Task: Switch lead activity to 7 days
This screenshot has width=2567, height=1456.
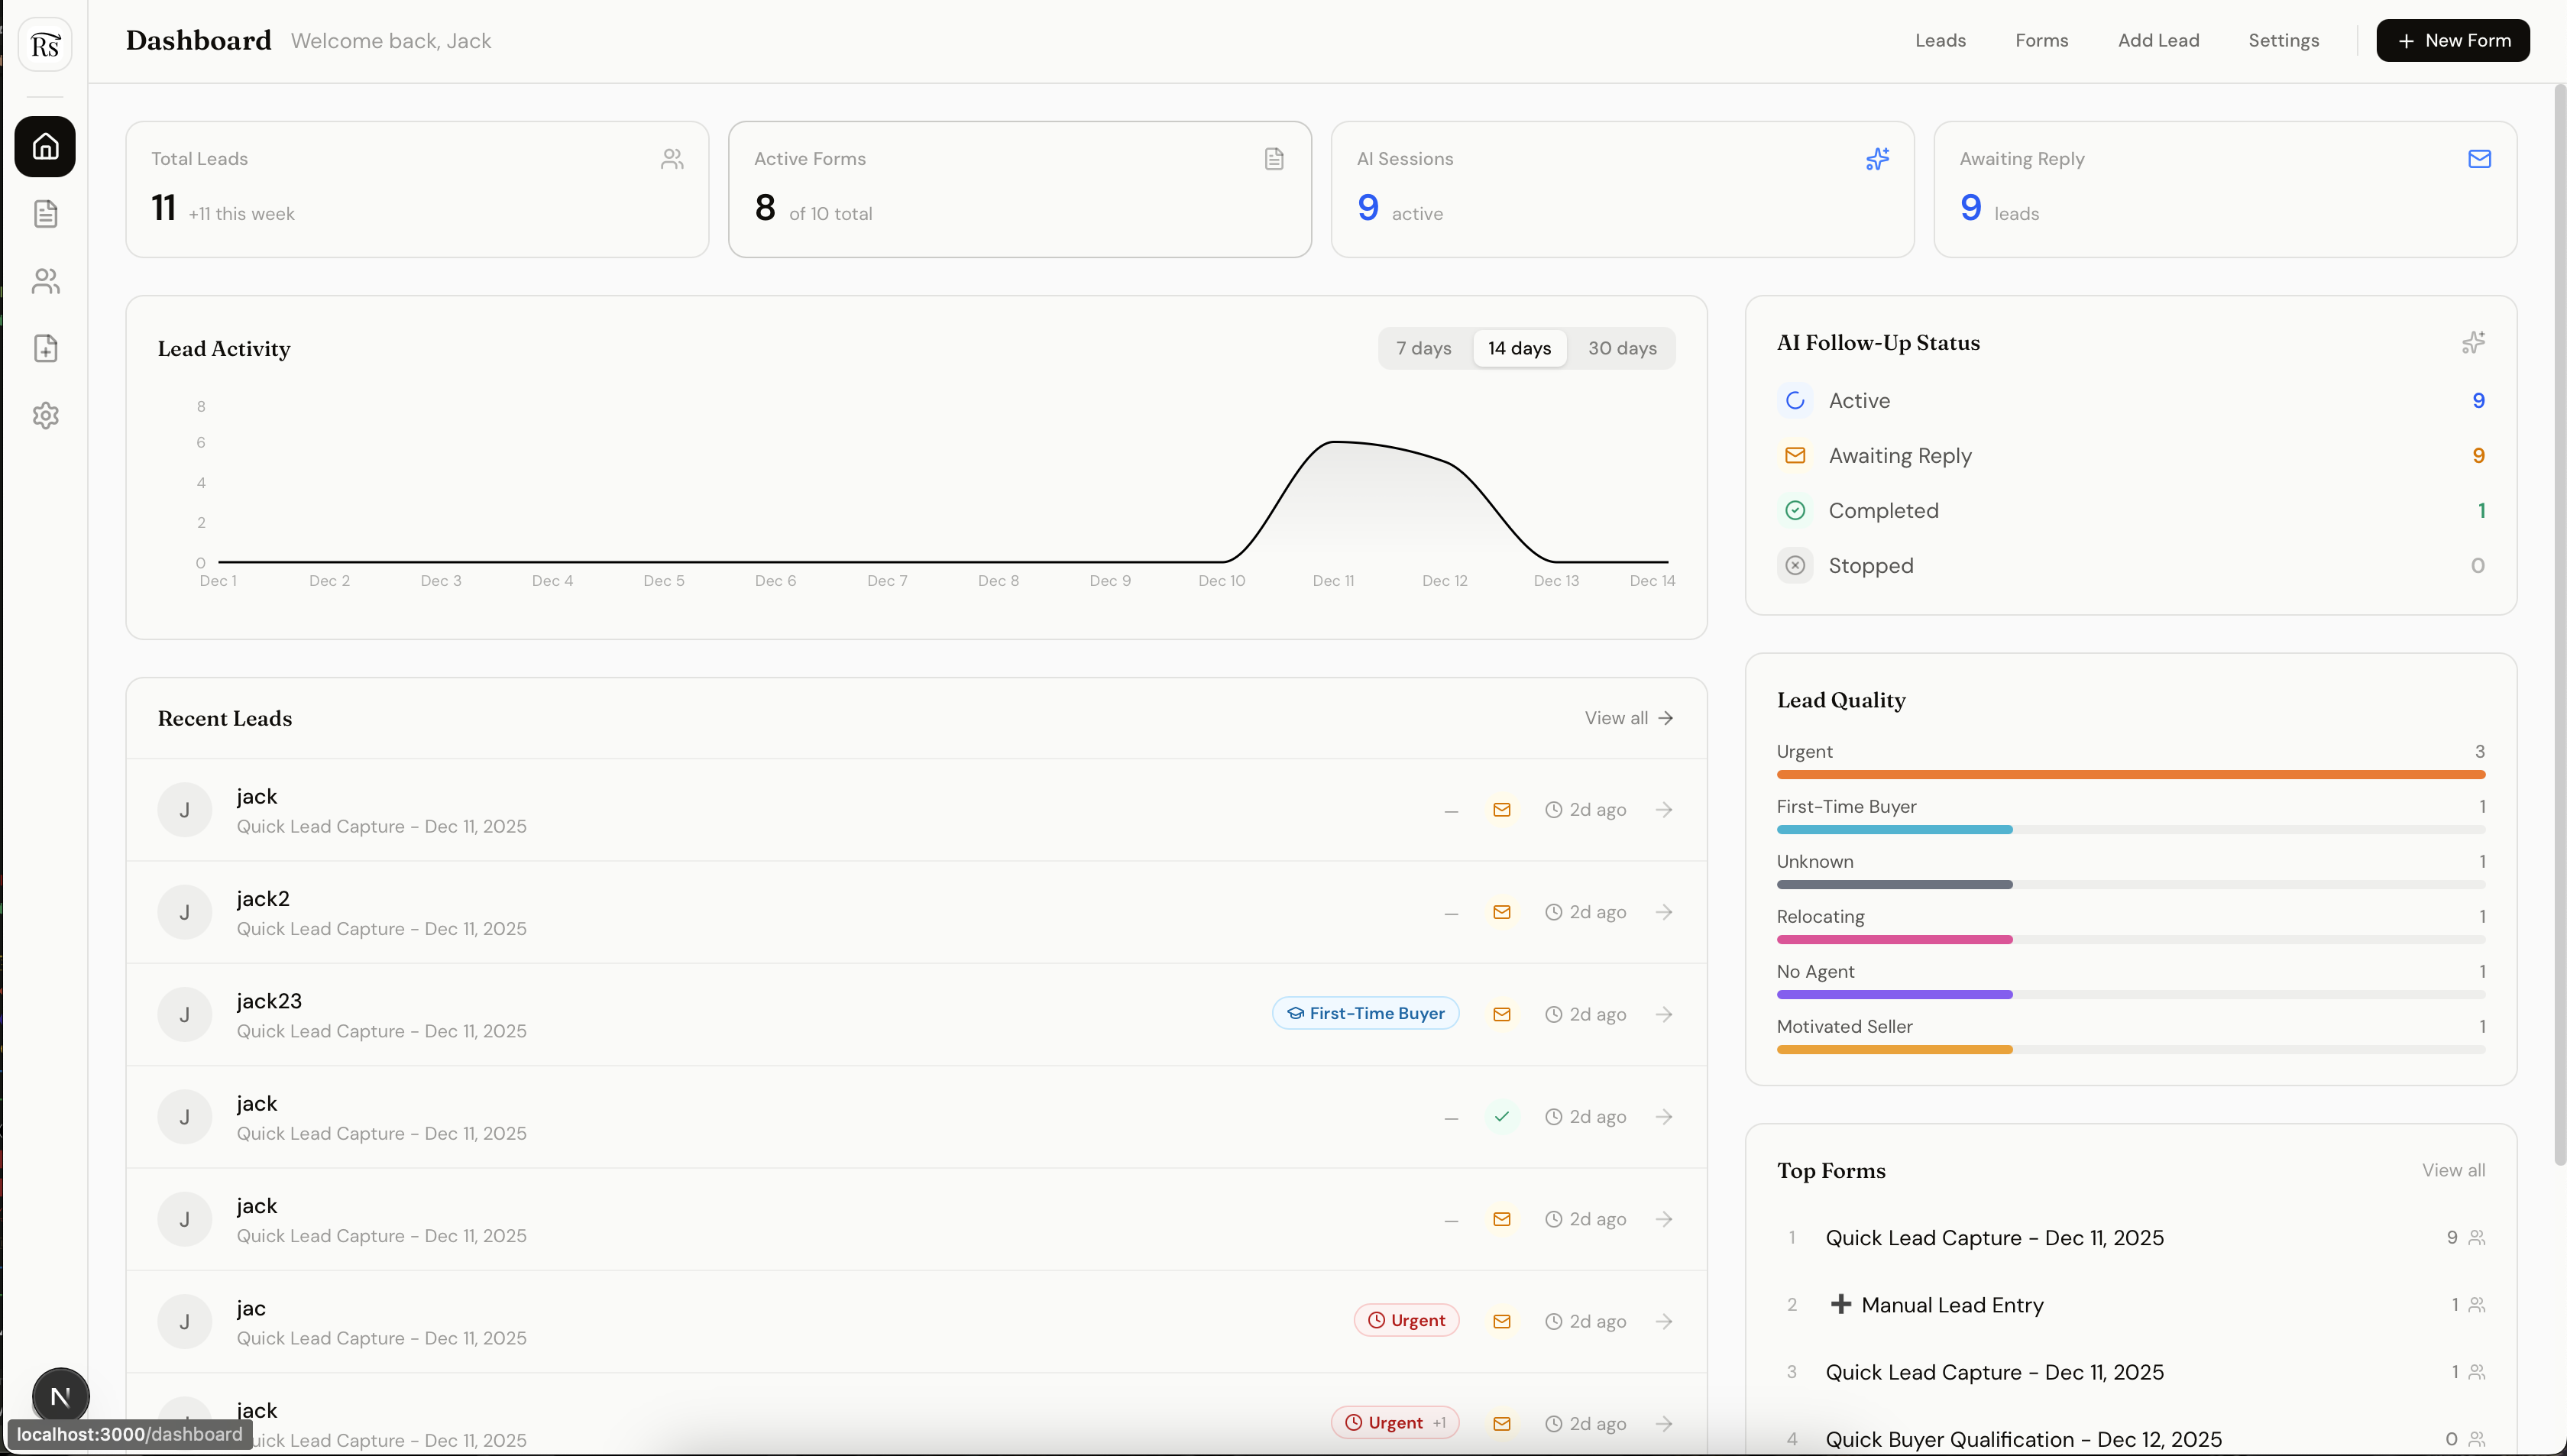Action: click(1424, 348)
